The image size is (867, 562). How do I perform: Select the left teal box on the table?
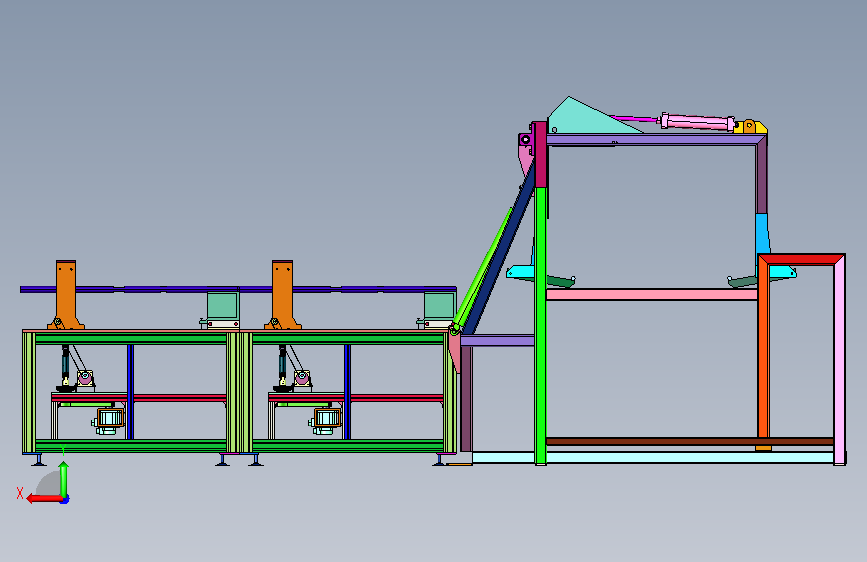tap(223, 306)
